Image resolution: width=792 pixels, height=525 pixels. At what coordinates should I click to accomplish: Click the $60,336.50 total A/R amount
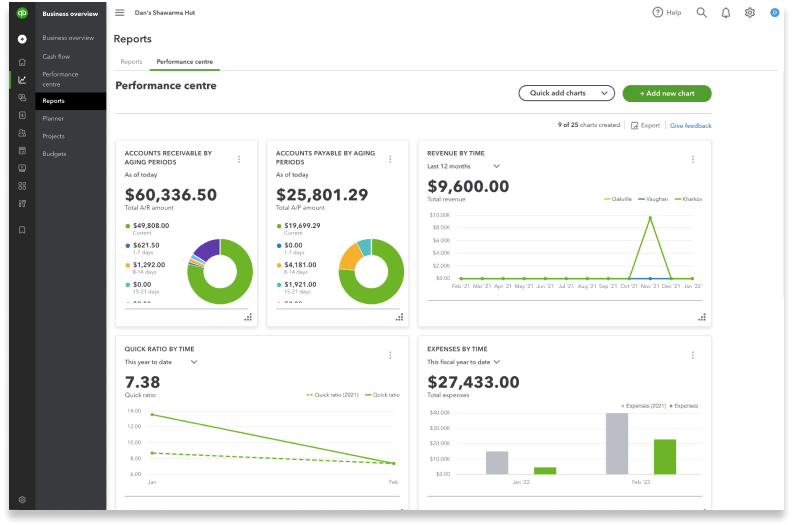pyautogui.click(x=171, y=195)
